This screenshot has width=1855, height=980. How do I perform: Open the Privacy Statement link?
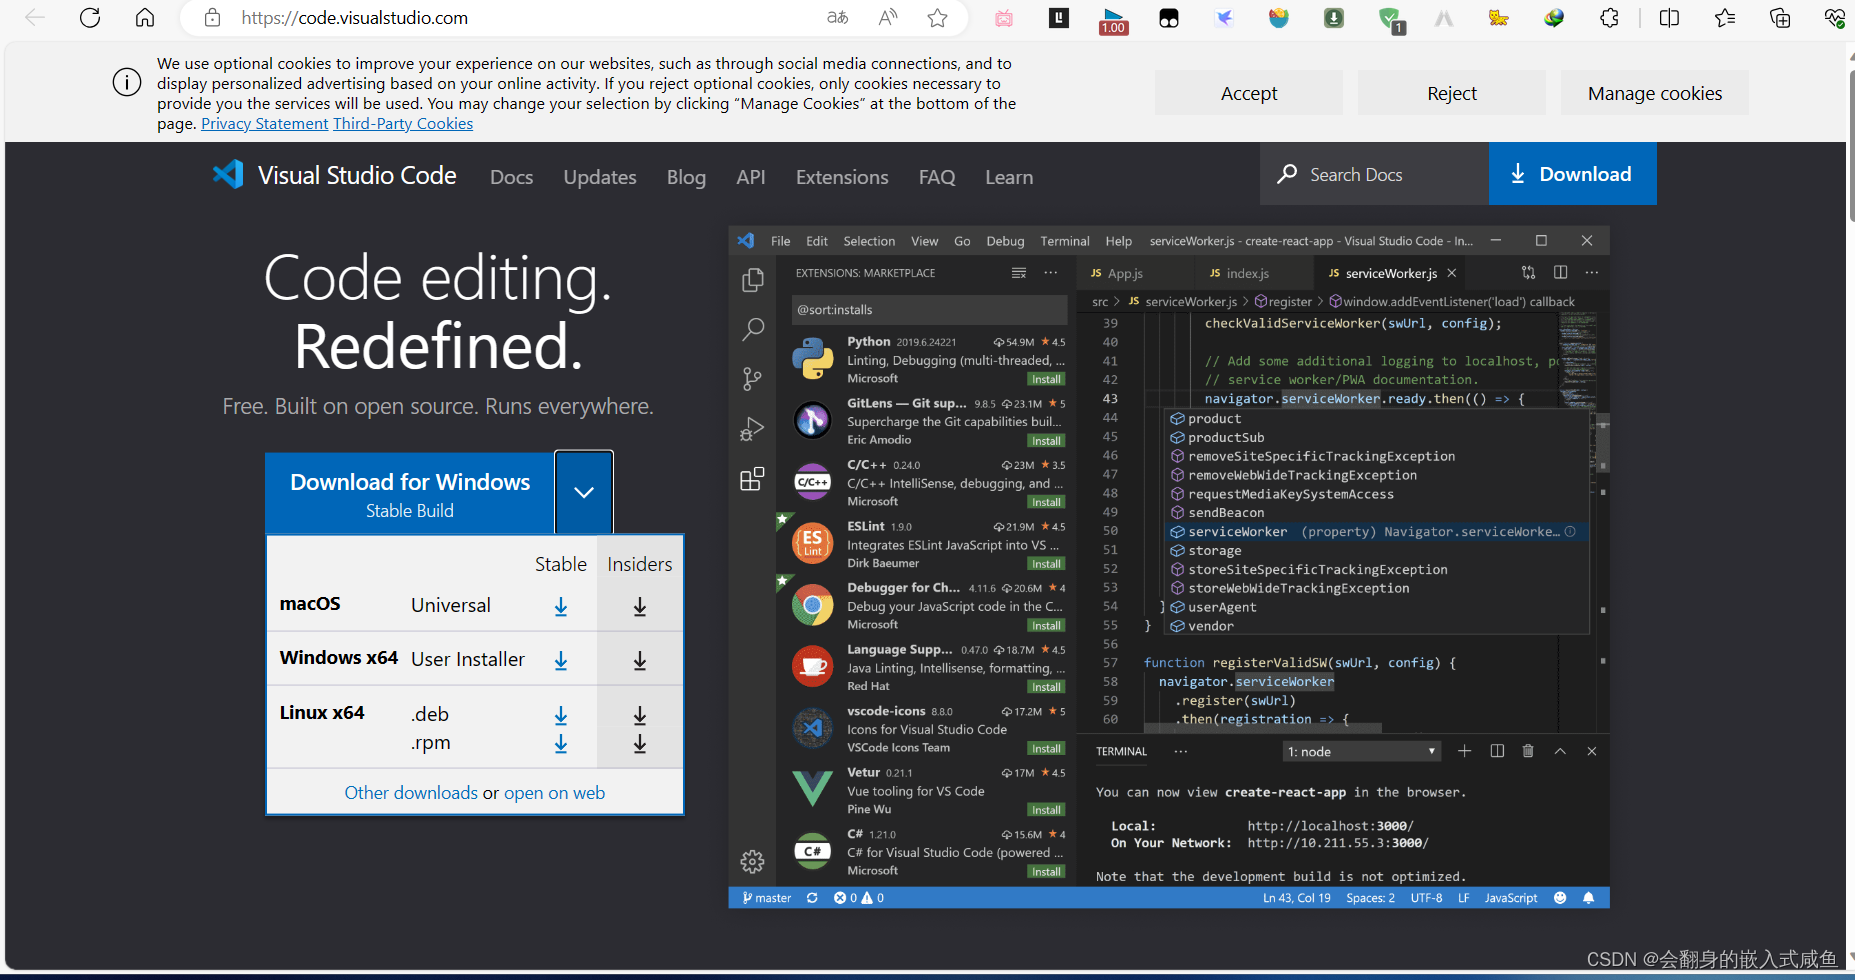(264, 124)
